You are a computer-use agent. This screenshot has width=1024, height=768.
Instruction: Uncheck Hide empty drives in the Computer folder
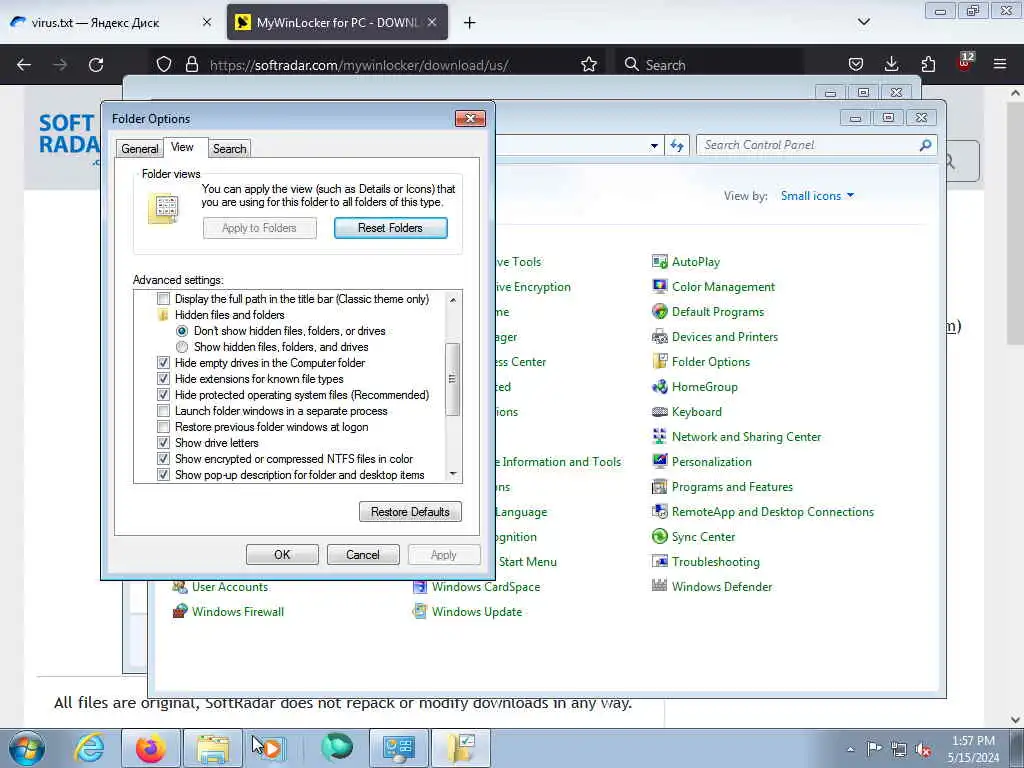click(x=163, y=363)
